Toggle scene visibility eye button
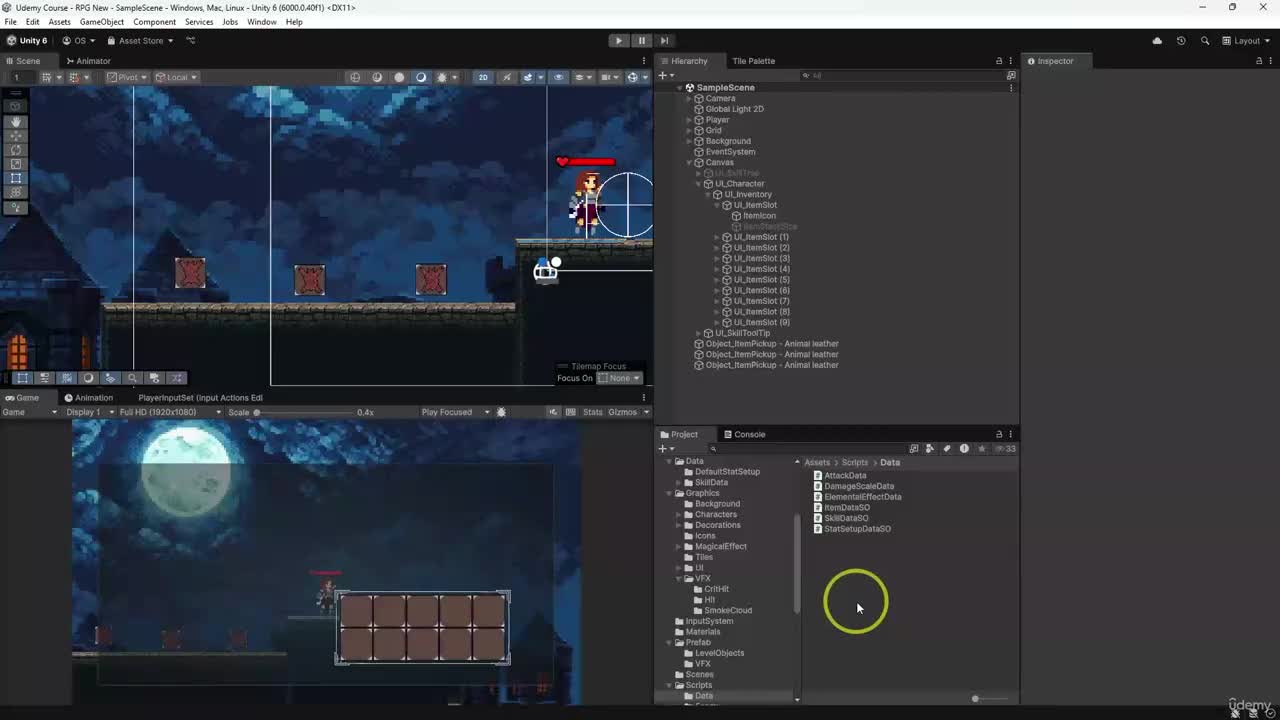This screenshot has height=720, width=1280. (558, 77)
